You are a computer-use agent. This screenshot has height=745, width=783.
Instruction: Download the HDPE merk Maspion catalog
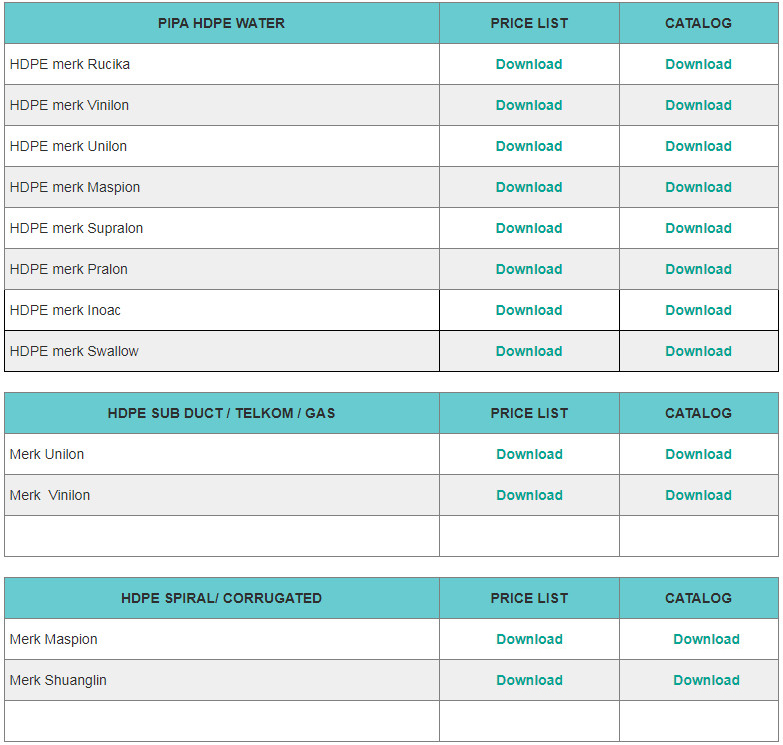coord(698,187)
